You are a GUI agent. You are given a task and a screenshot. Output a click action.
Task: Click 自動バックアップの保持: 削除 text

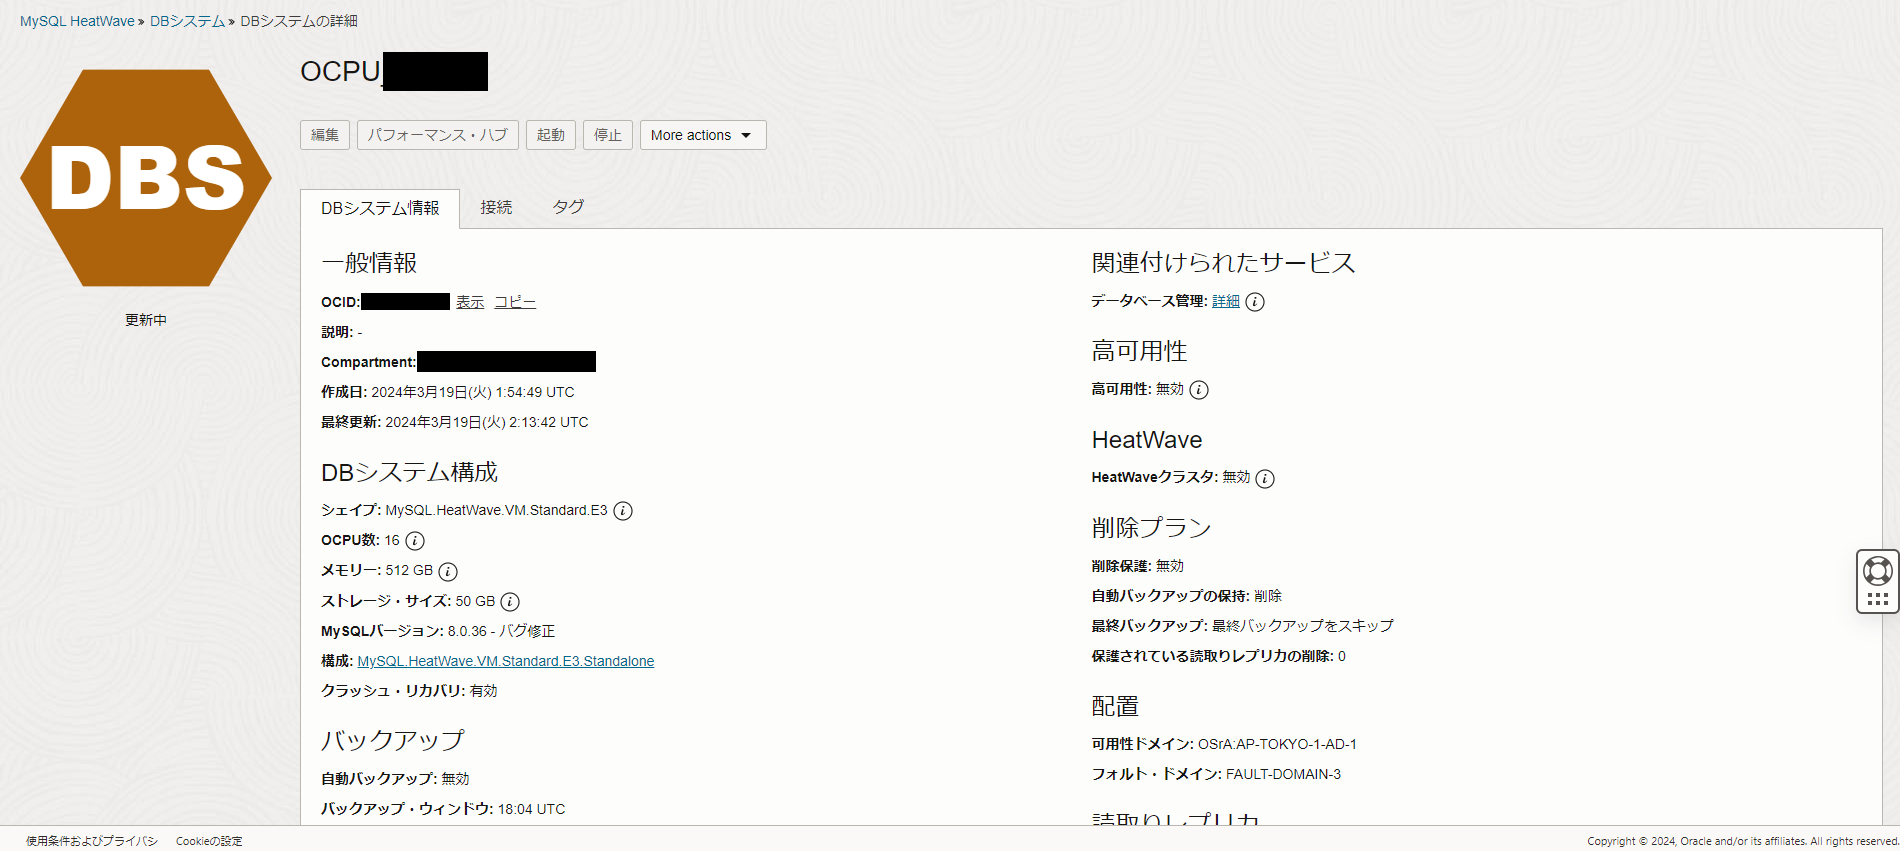pos(1187,596)
